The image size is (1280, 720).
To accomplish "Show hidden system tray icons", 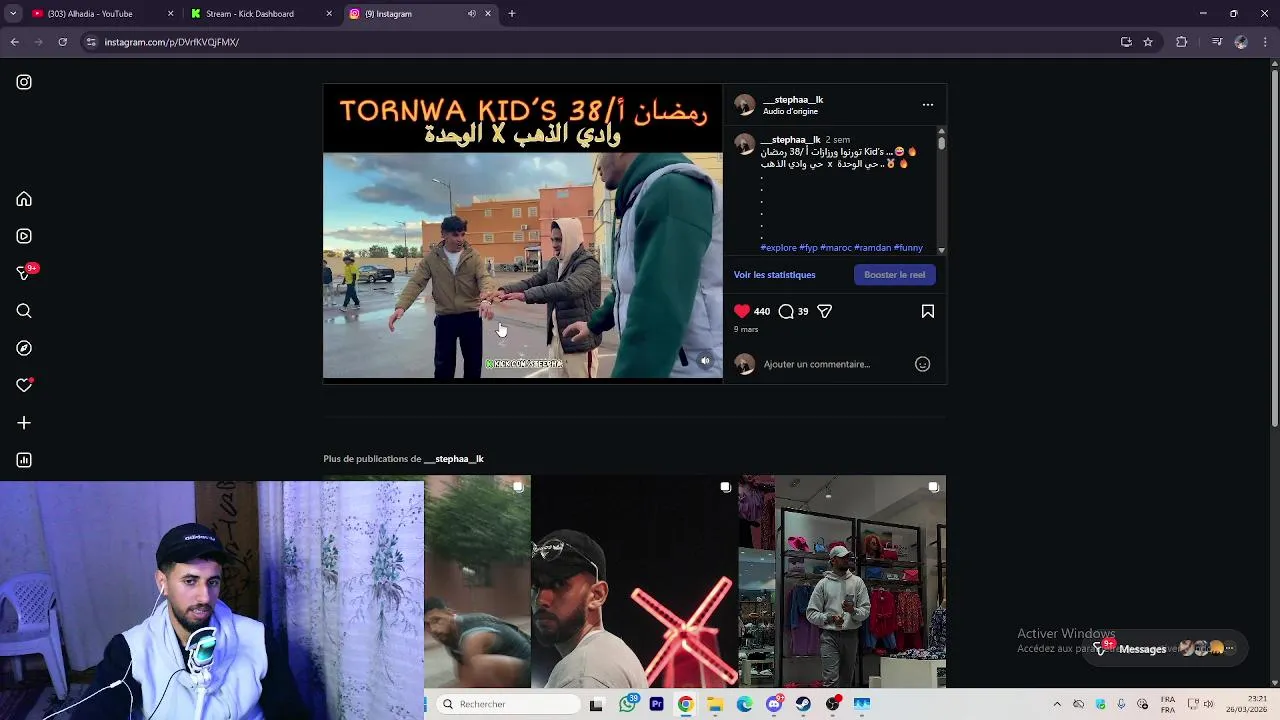I will (x=1057, y=704).
